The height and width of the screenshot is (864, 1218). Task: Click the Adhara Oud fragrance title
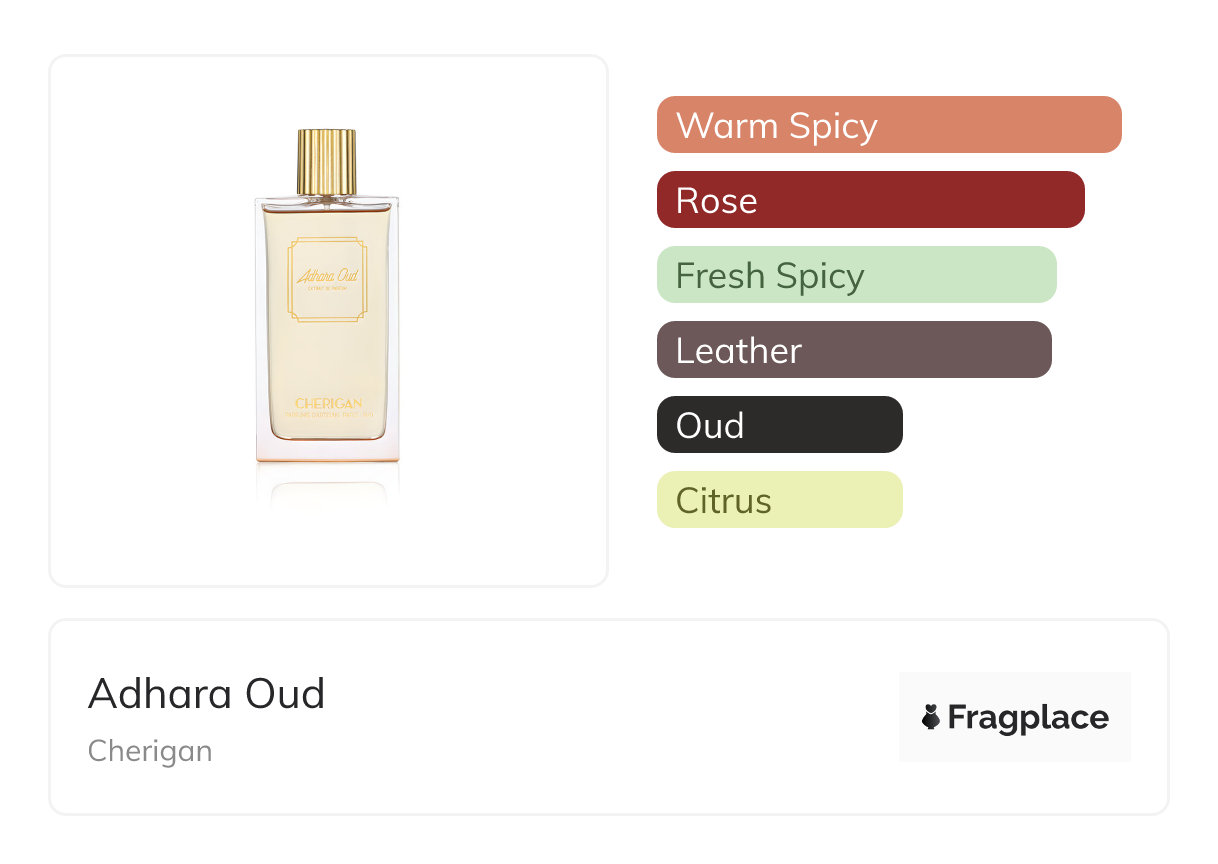[207, 693]
